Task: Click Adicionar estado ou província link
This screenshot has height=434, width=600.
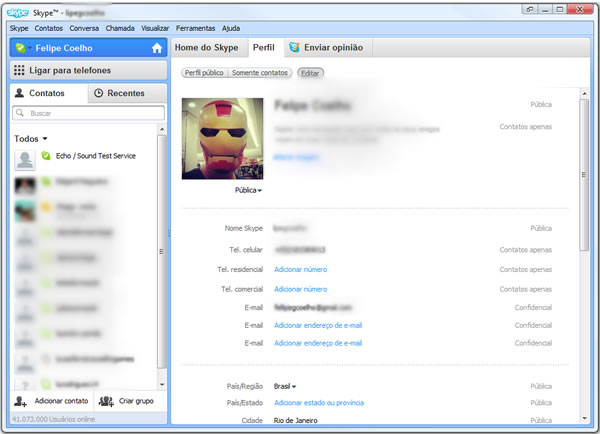Action: click(319, 403)
